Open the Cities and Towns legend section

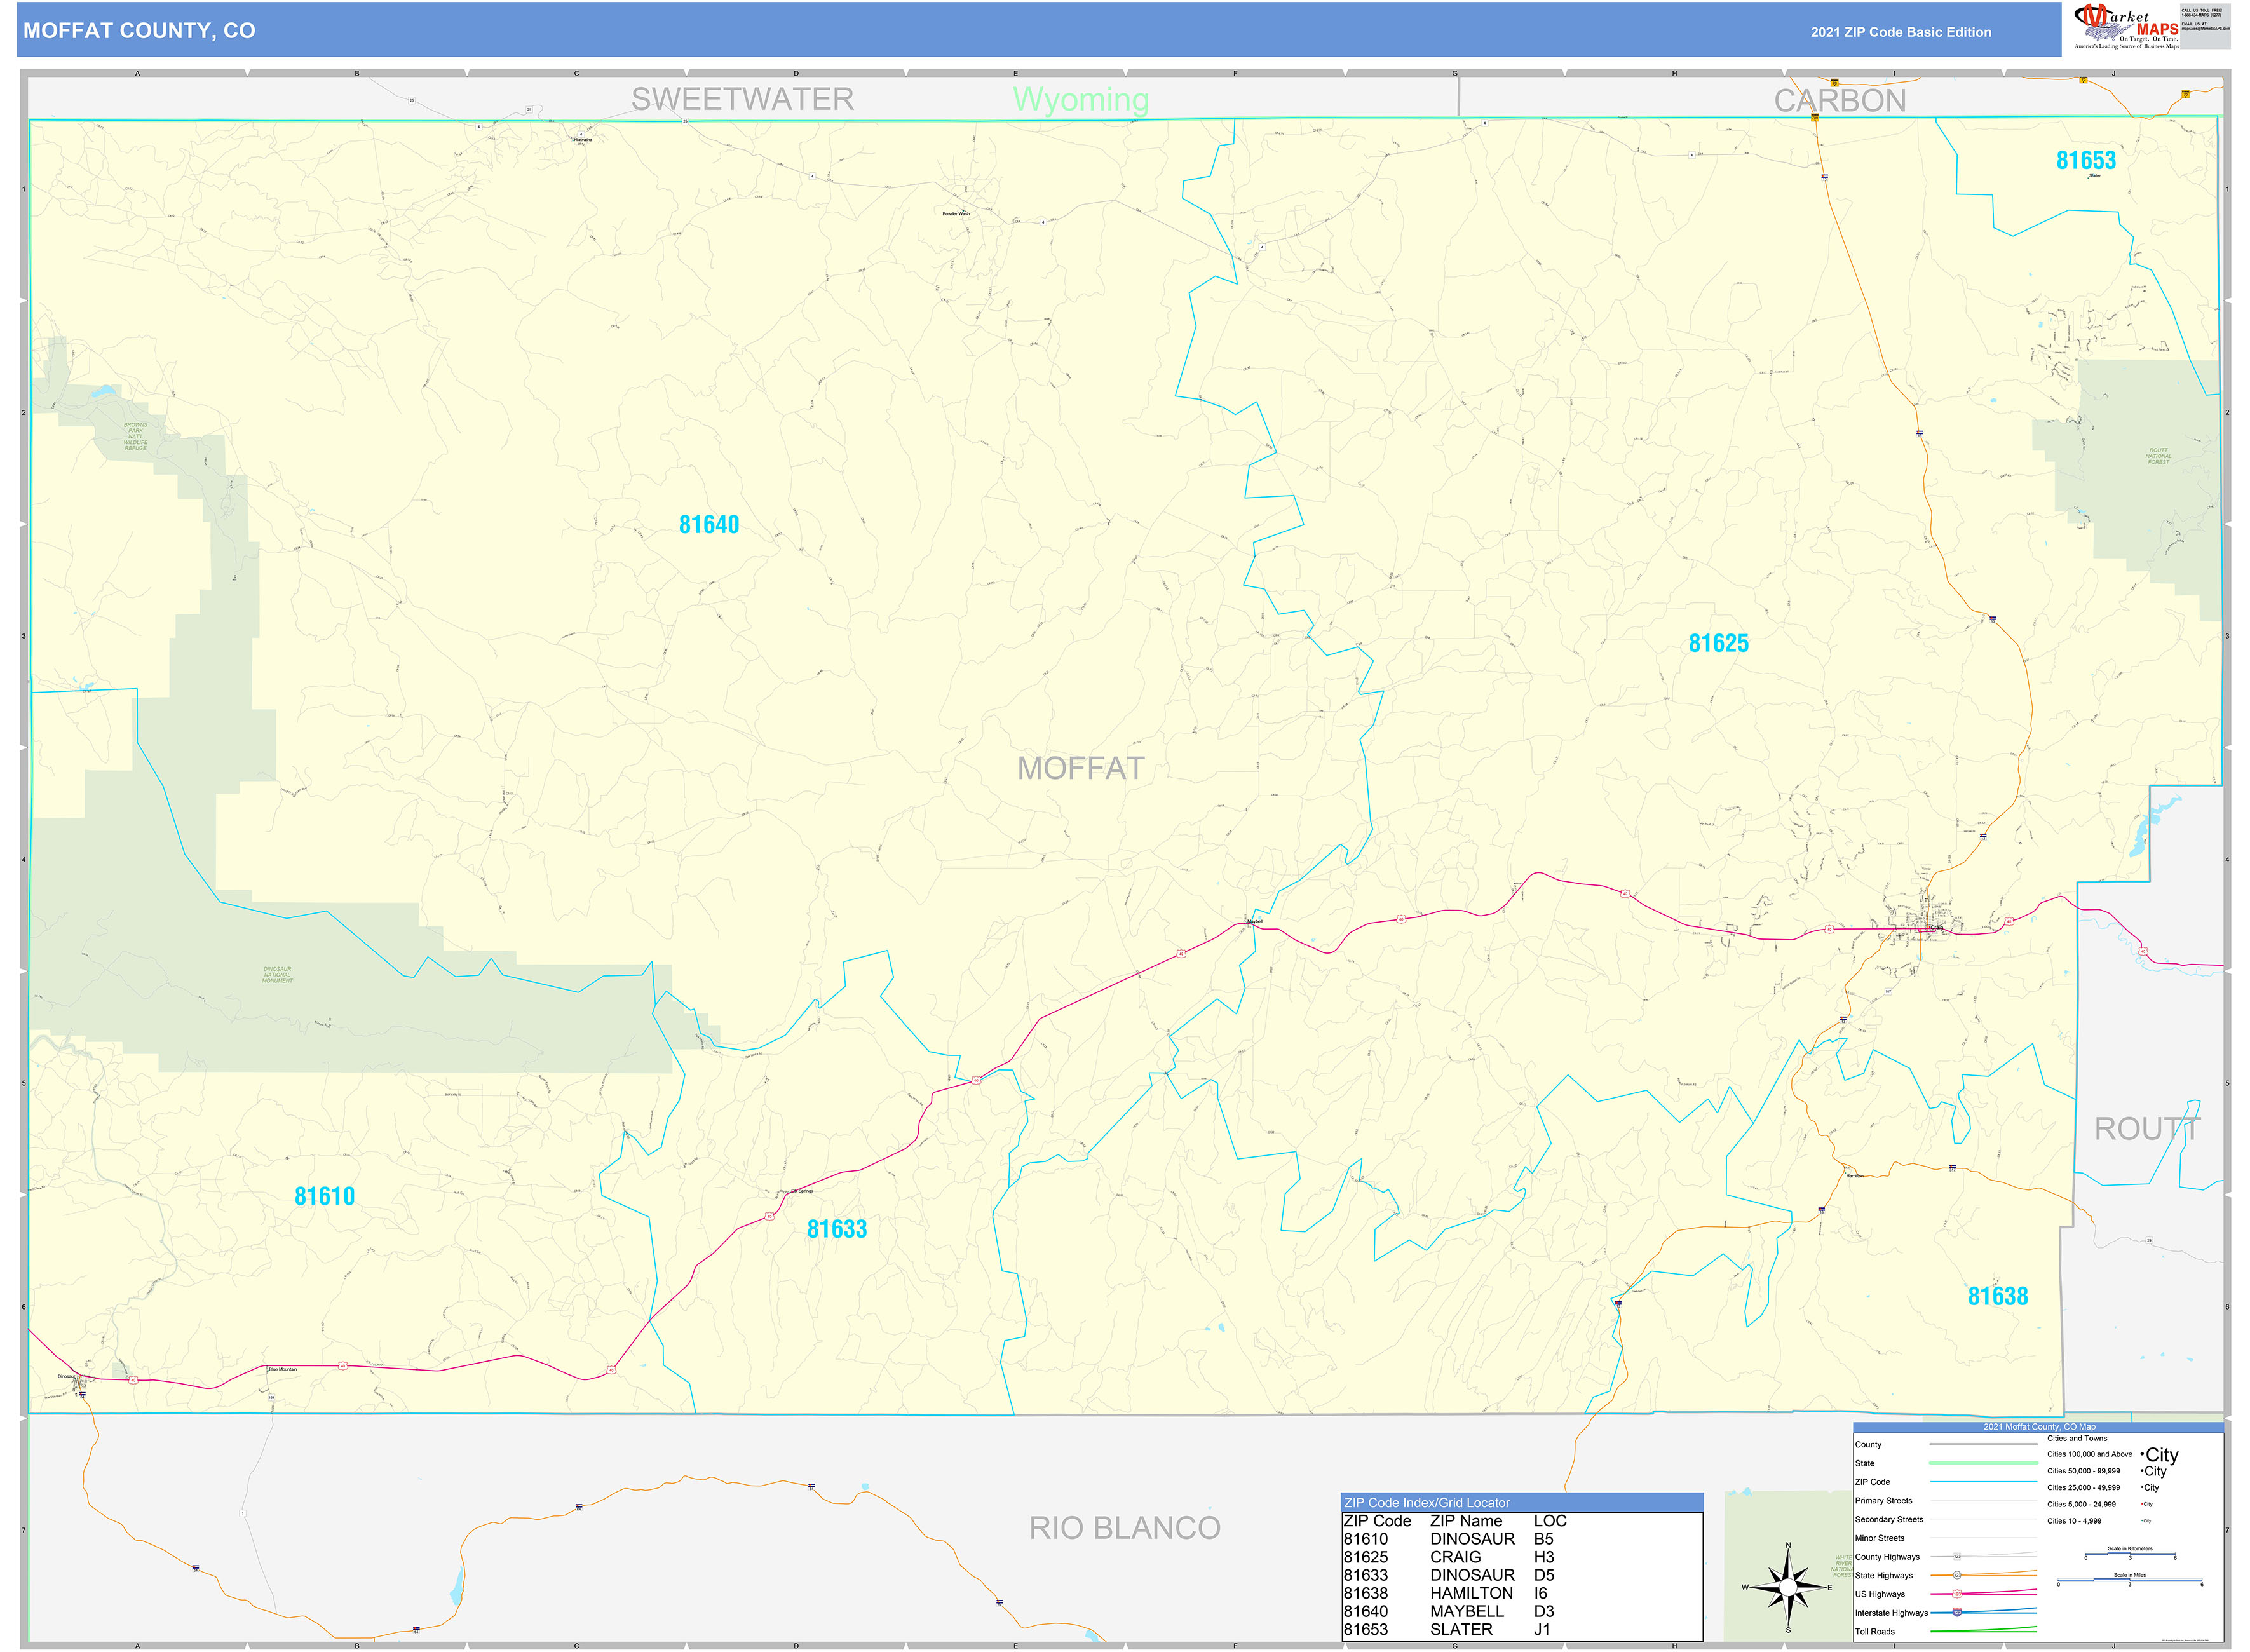(2077, 1438)
